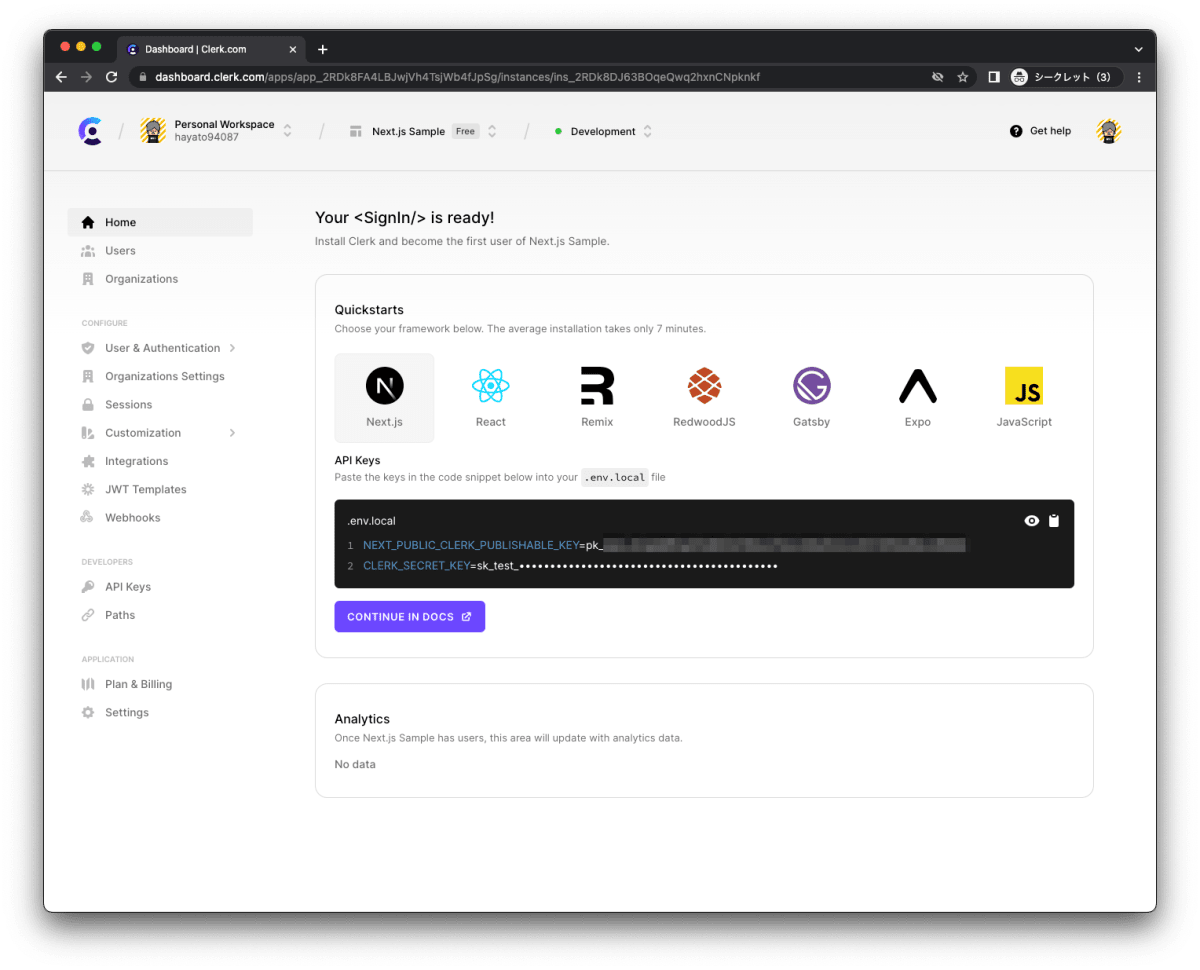Click the incognito profile indicator
This screenshot has height=970, width=1200.
pos(1066,77)
